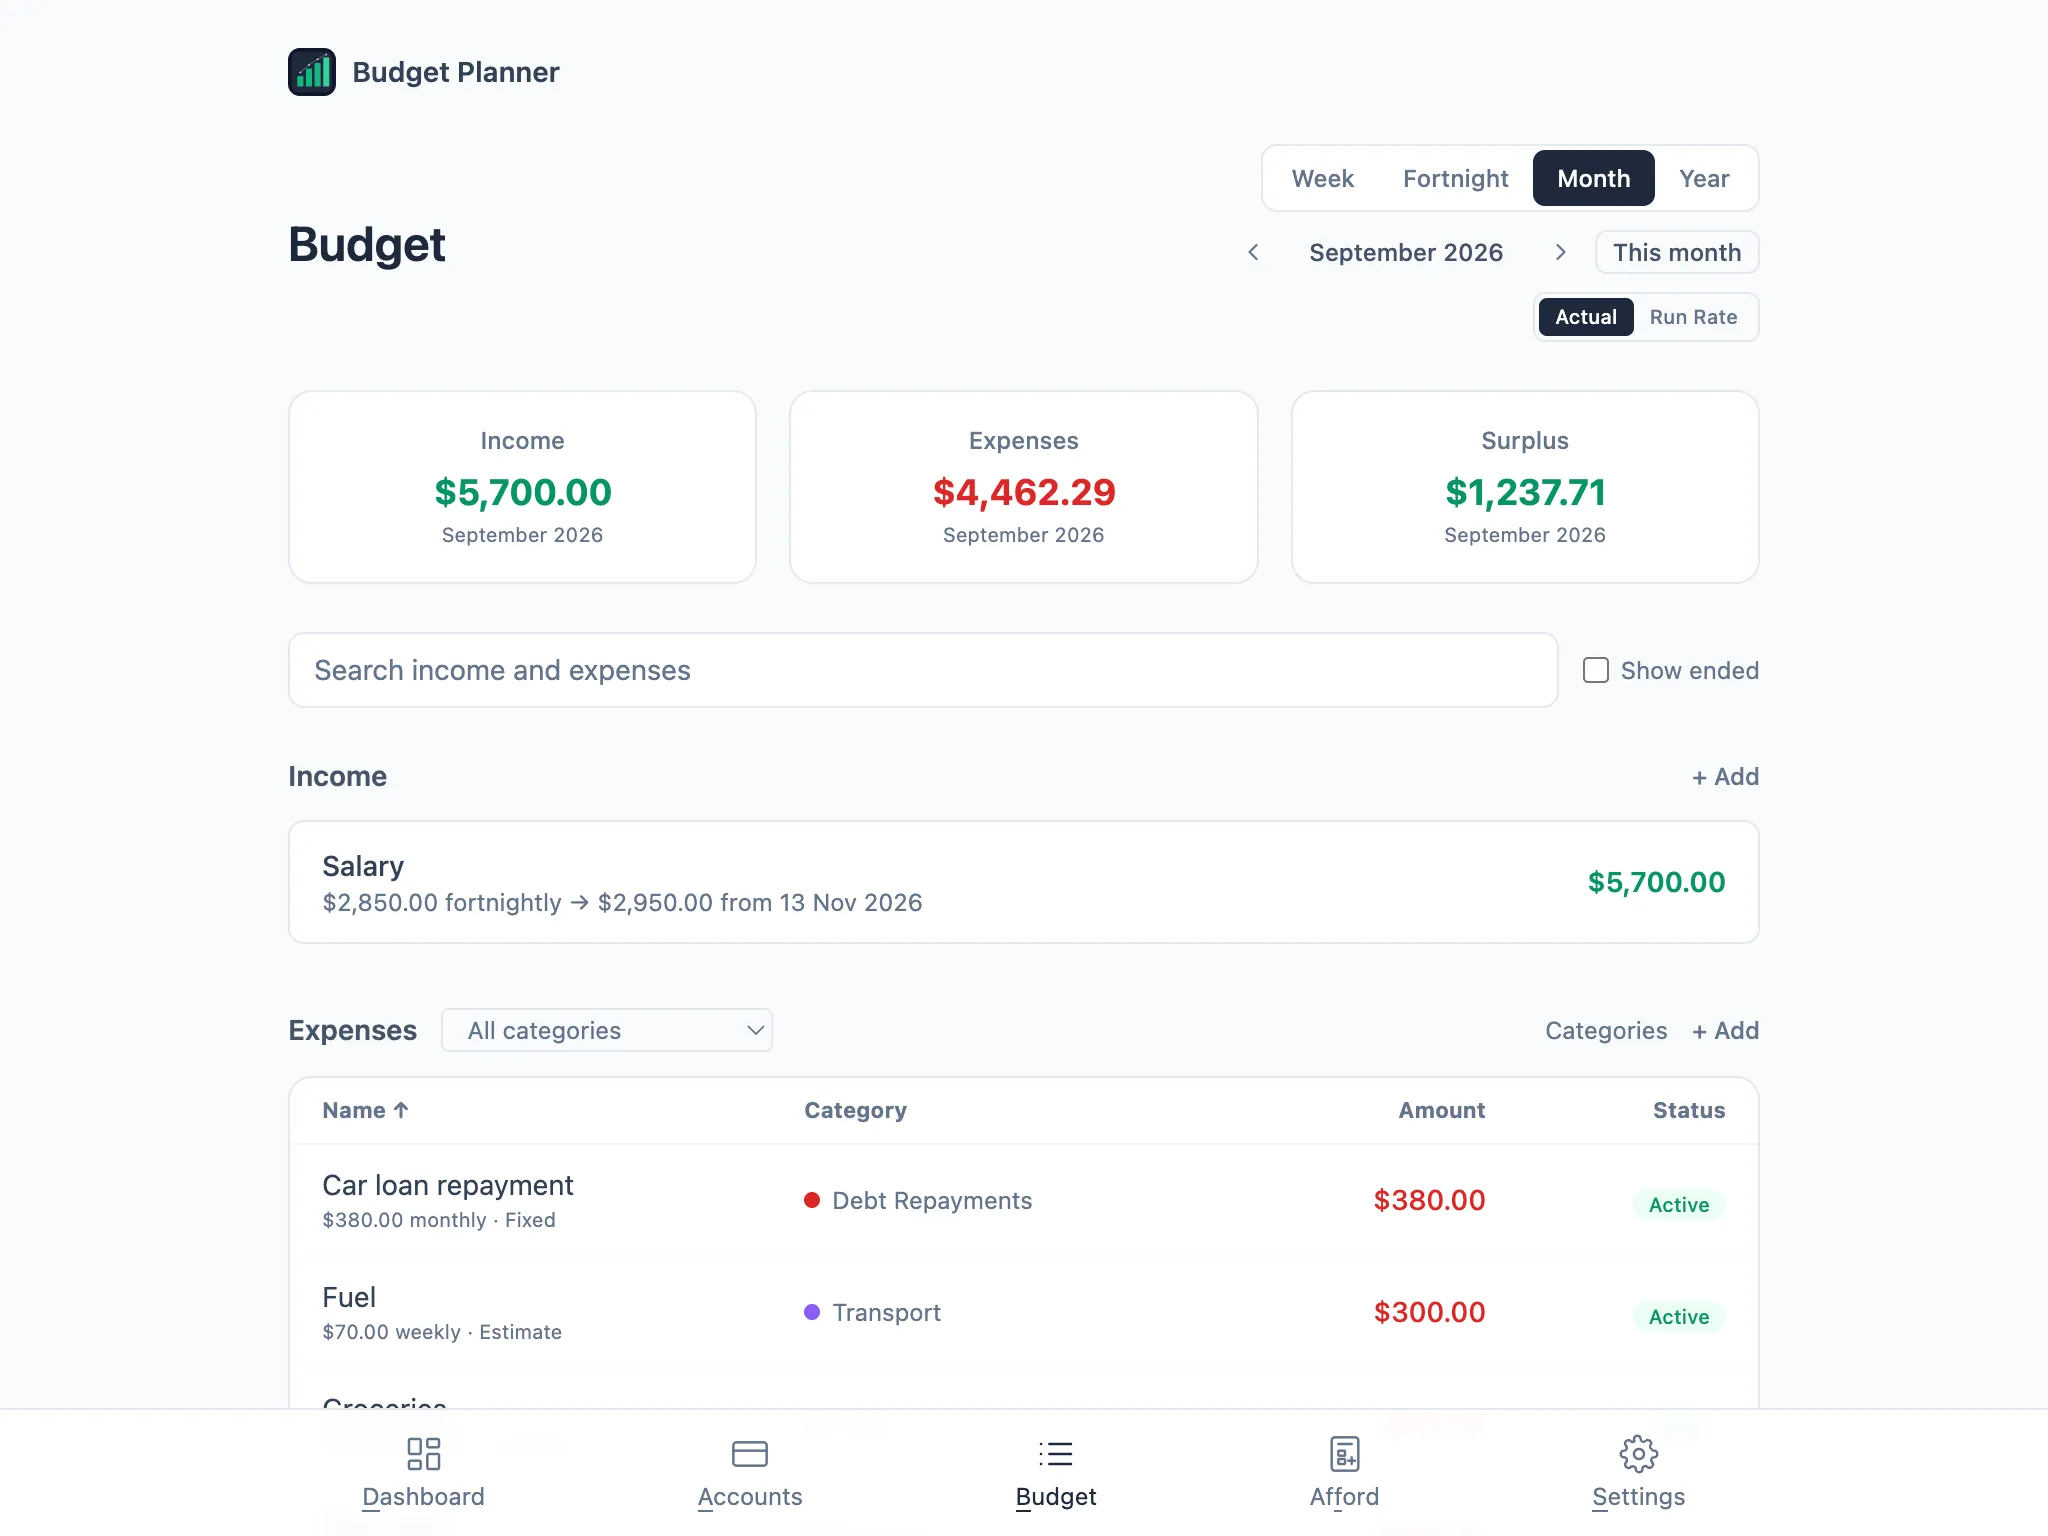Sort by Status column header

[x=1688, y=1110]
